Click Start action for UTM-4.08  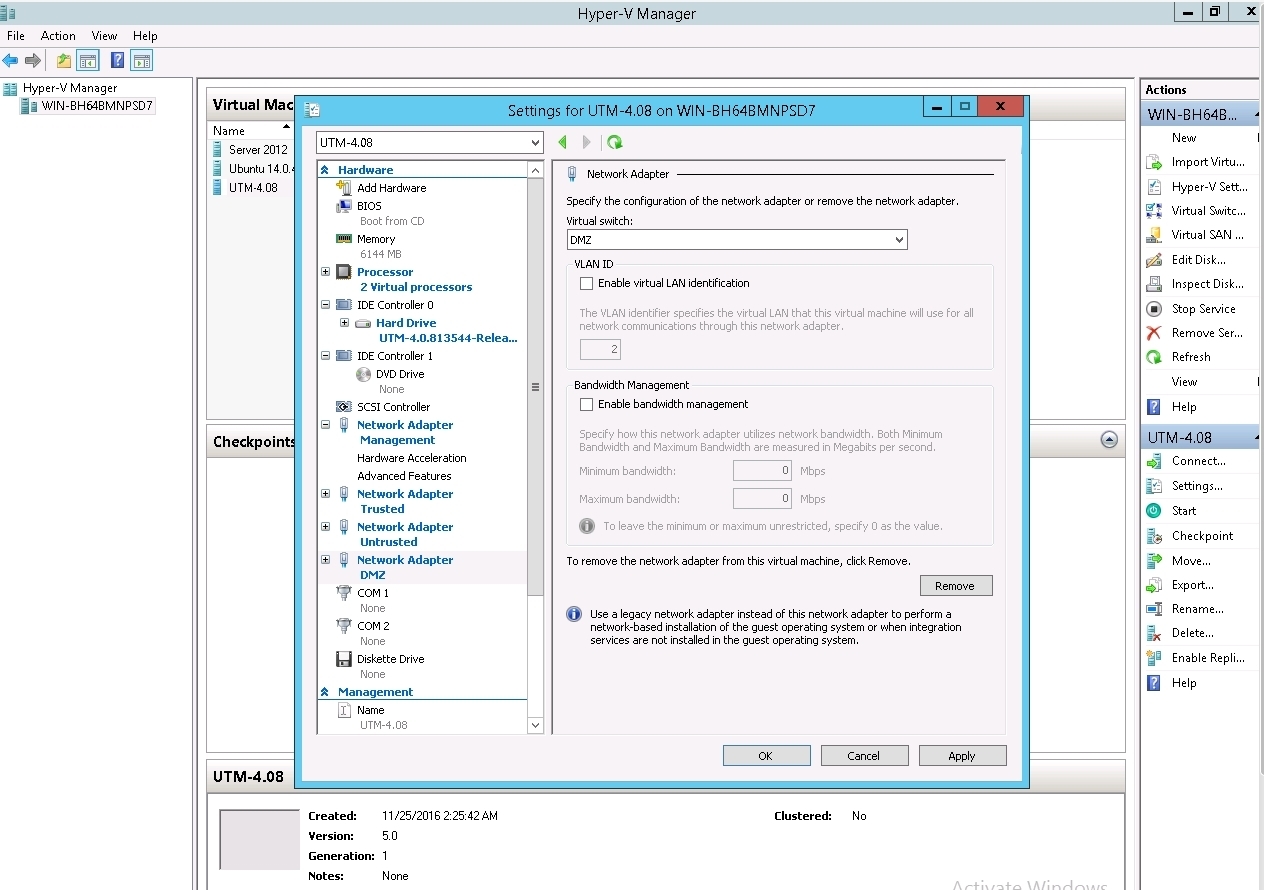pos(1184,511)
